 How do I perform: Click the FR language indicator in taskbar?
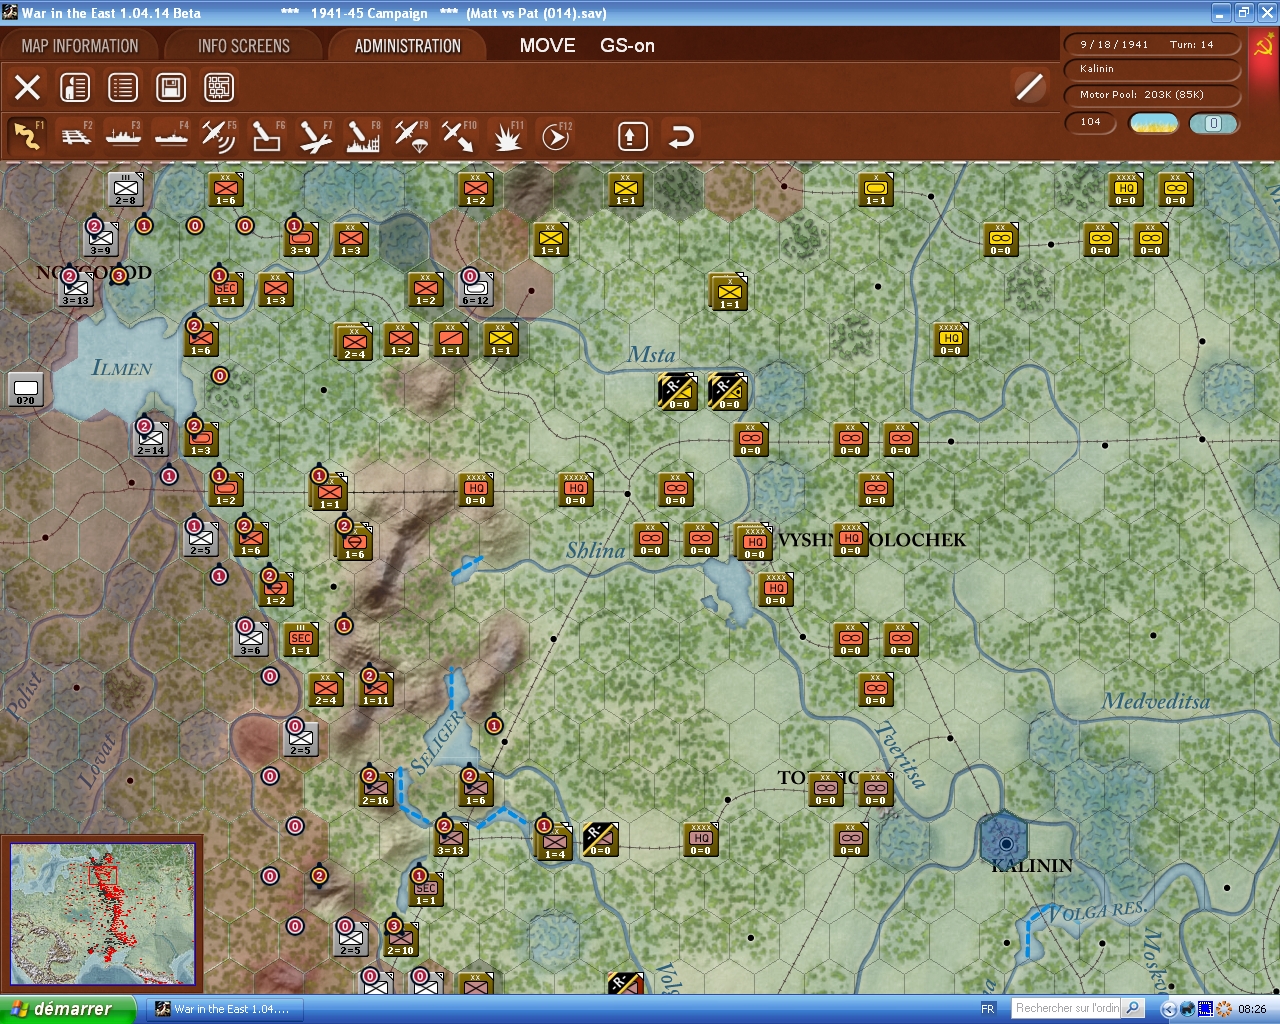click(988, 1009)
